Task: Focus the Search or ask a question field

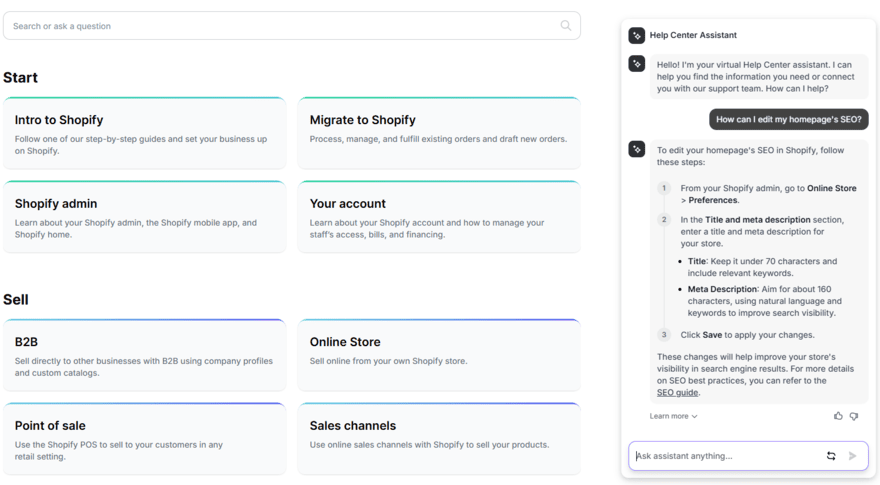Action: (292, 26)
